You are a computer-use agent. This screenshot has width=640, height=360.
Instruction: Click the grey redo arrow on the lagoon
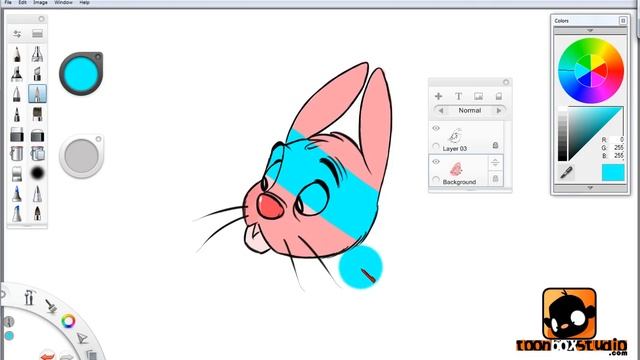tap(67, 357)
